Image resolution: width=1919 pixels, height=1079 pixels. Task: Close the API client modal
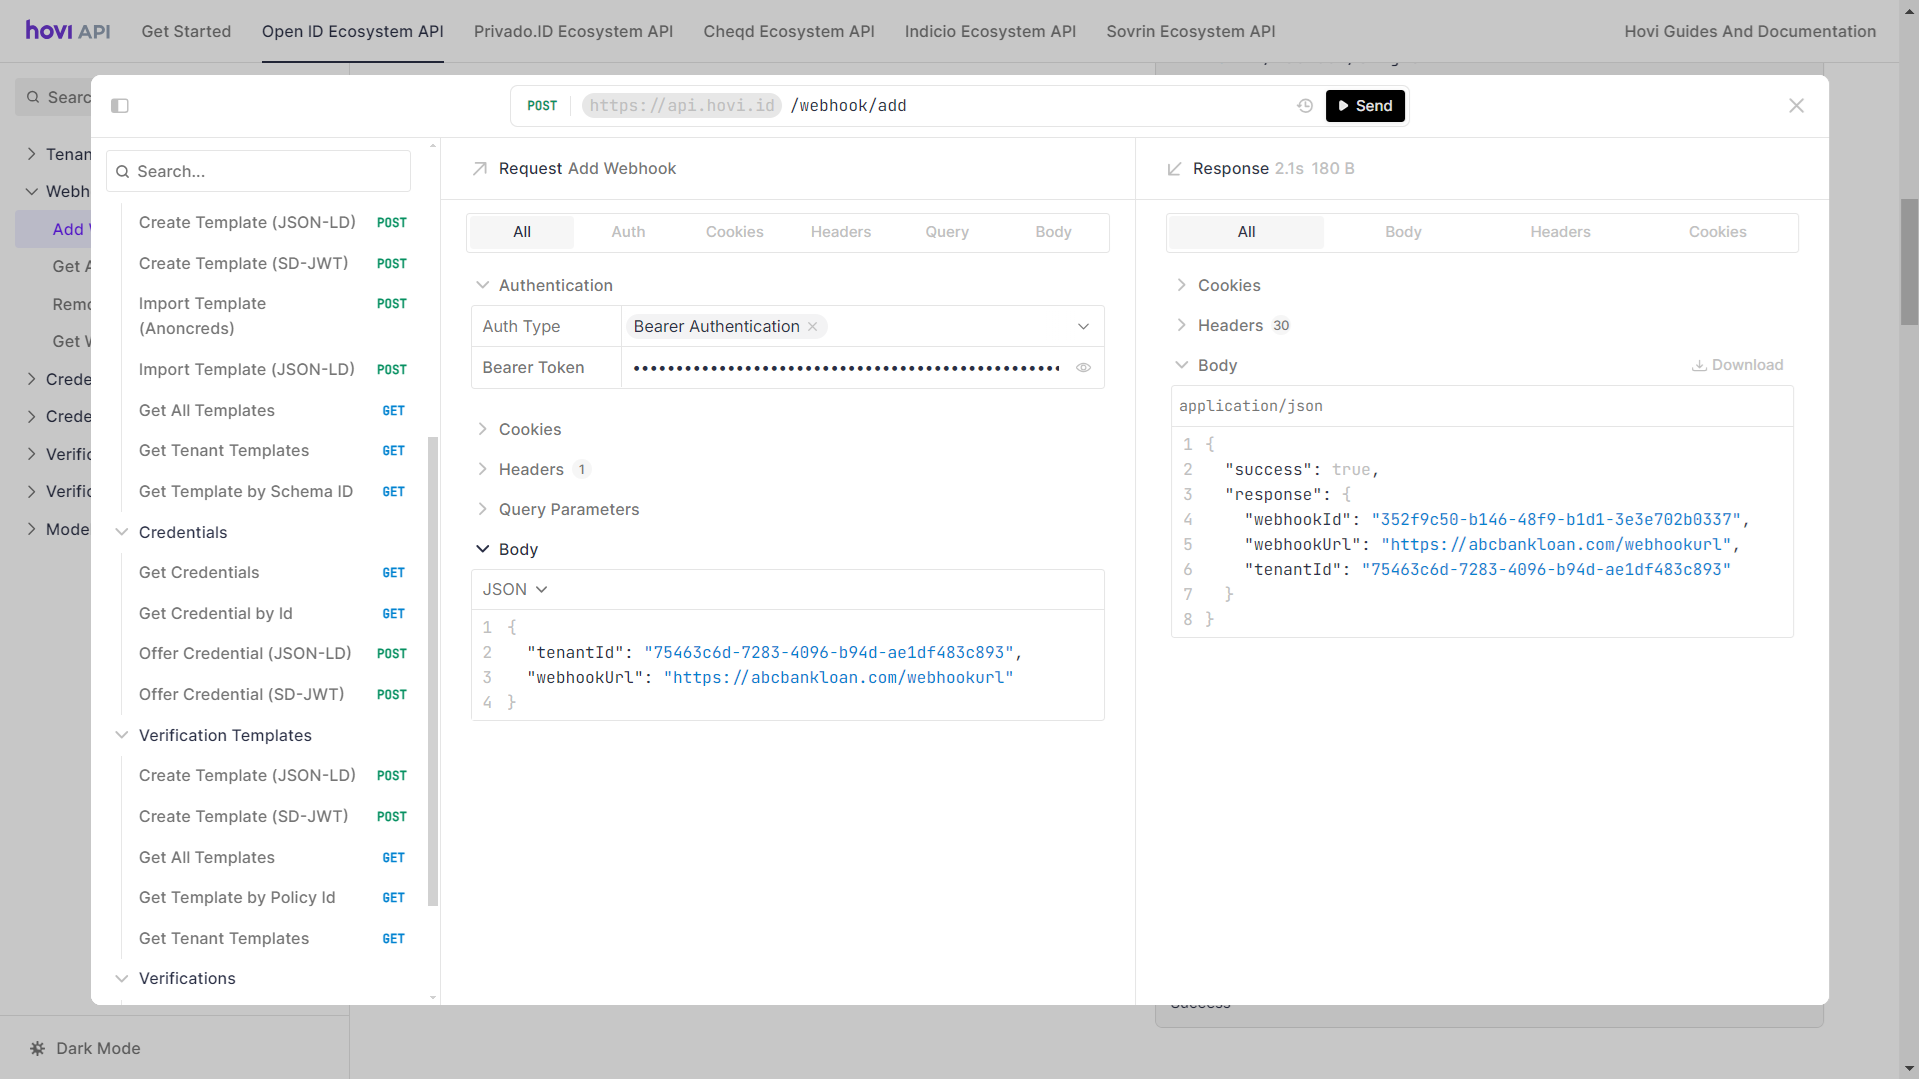coord(1796,106)
